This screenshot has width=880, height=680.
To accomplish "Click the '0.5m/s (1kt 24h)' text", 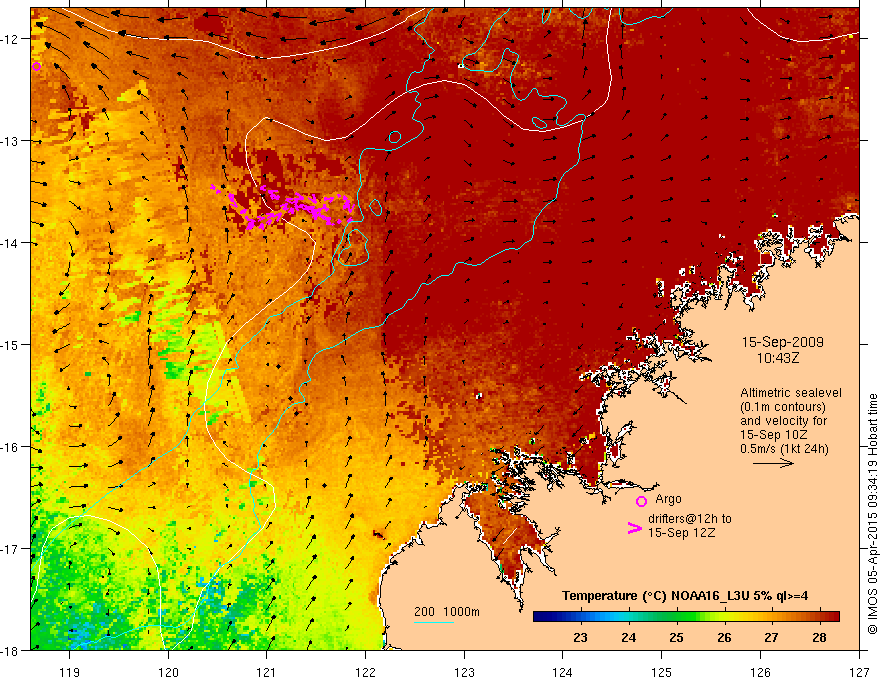I will click(784, 448).
